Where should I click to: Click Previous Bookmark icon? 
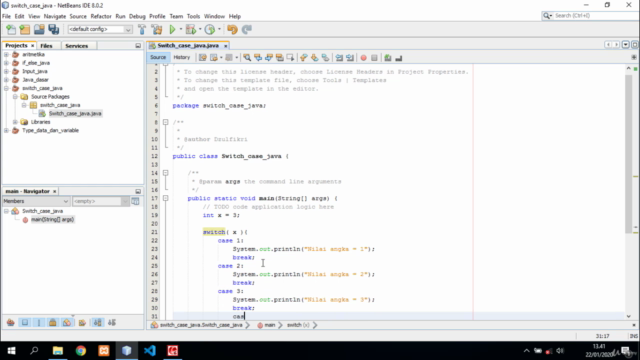[x=304, y=58]
